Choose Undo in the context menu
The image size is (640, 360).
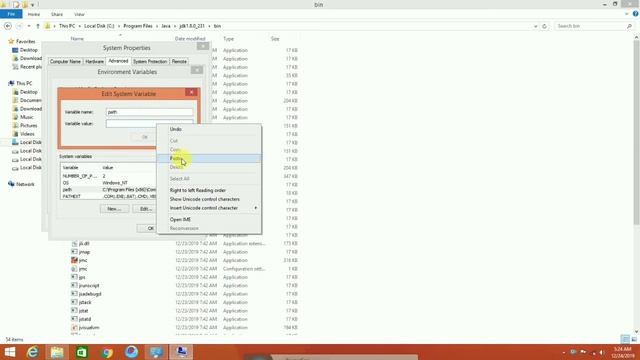coord(176,129)
